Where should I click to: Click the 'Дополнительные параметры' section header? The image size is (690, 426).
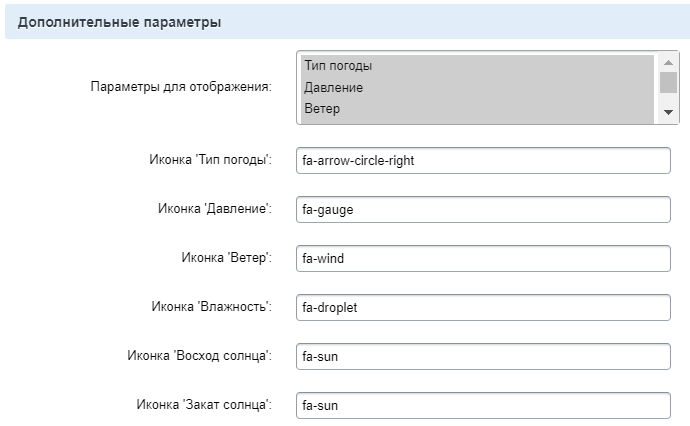tap(120, 21)
